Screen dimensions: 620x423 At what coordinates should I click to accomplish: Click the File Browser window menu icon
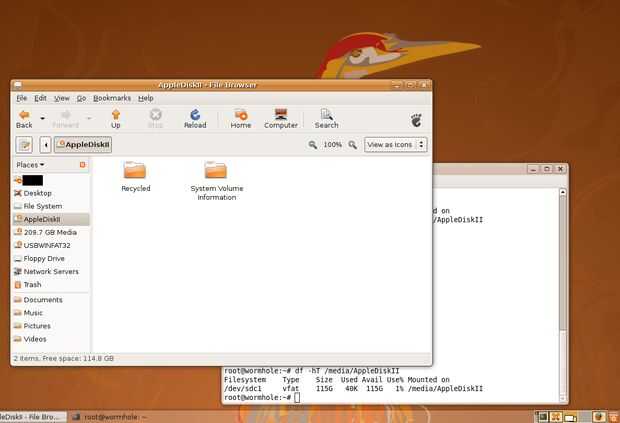click(x=17, y=85)
